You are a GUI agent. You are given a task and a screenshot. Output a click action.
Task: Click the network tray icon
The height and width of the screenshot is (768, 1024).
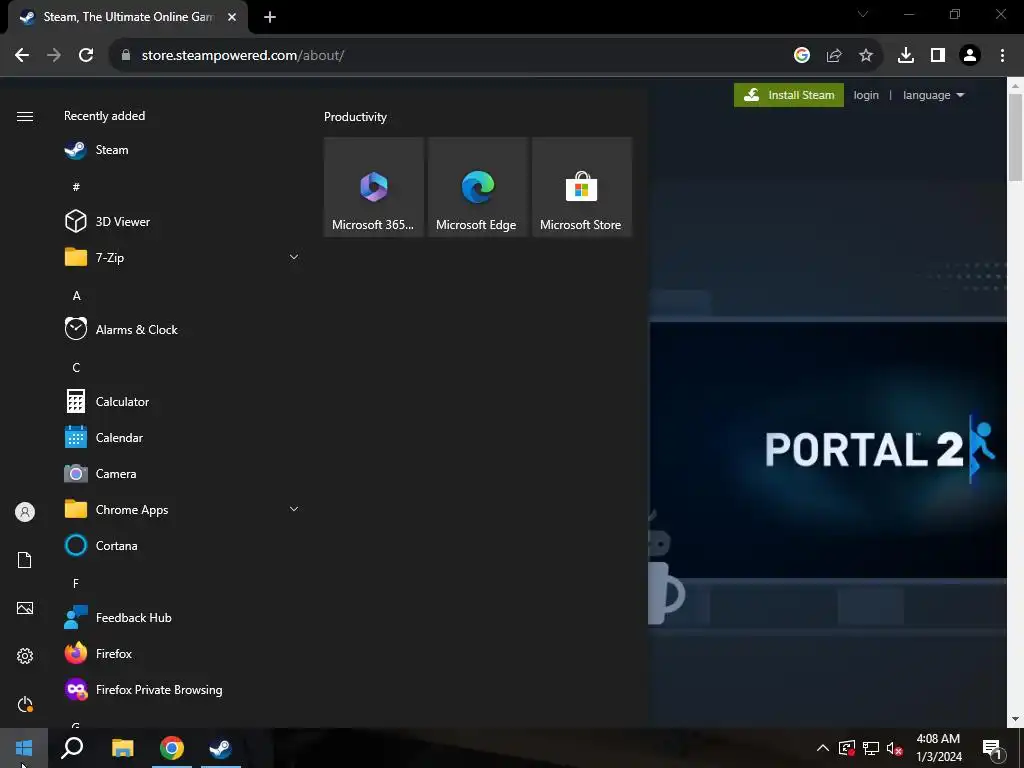tap(871, 748)
